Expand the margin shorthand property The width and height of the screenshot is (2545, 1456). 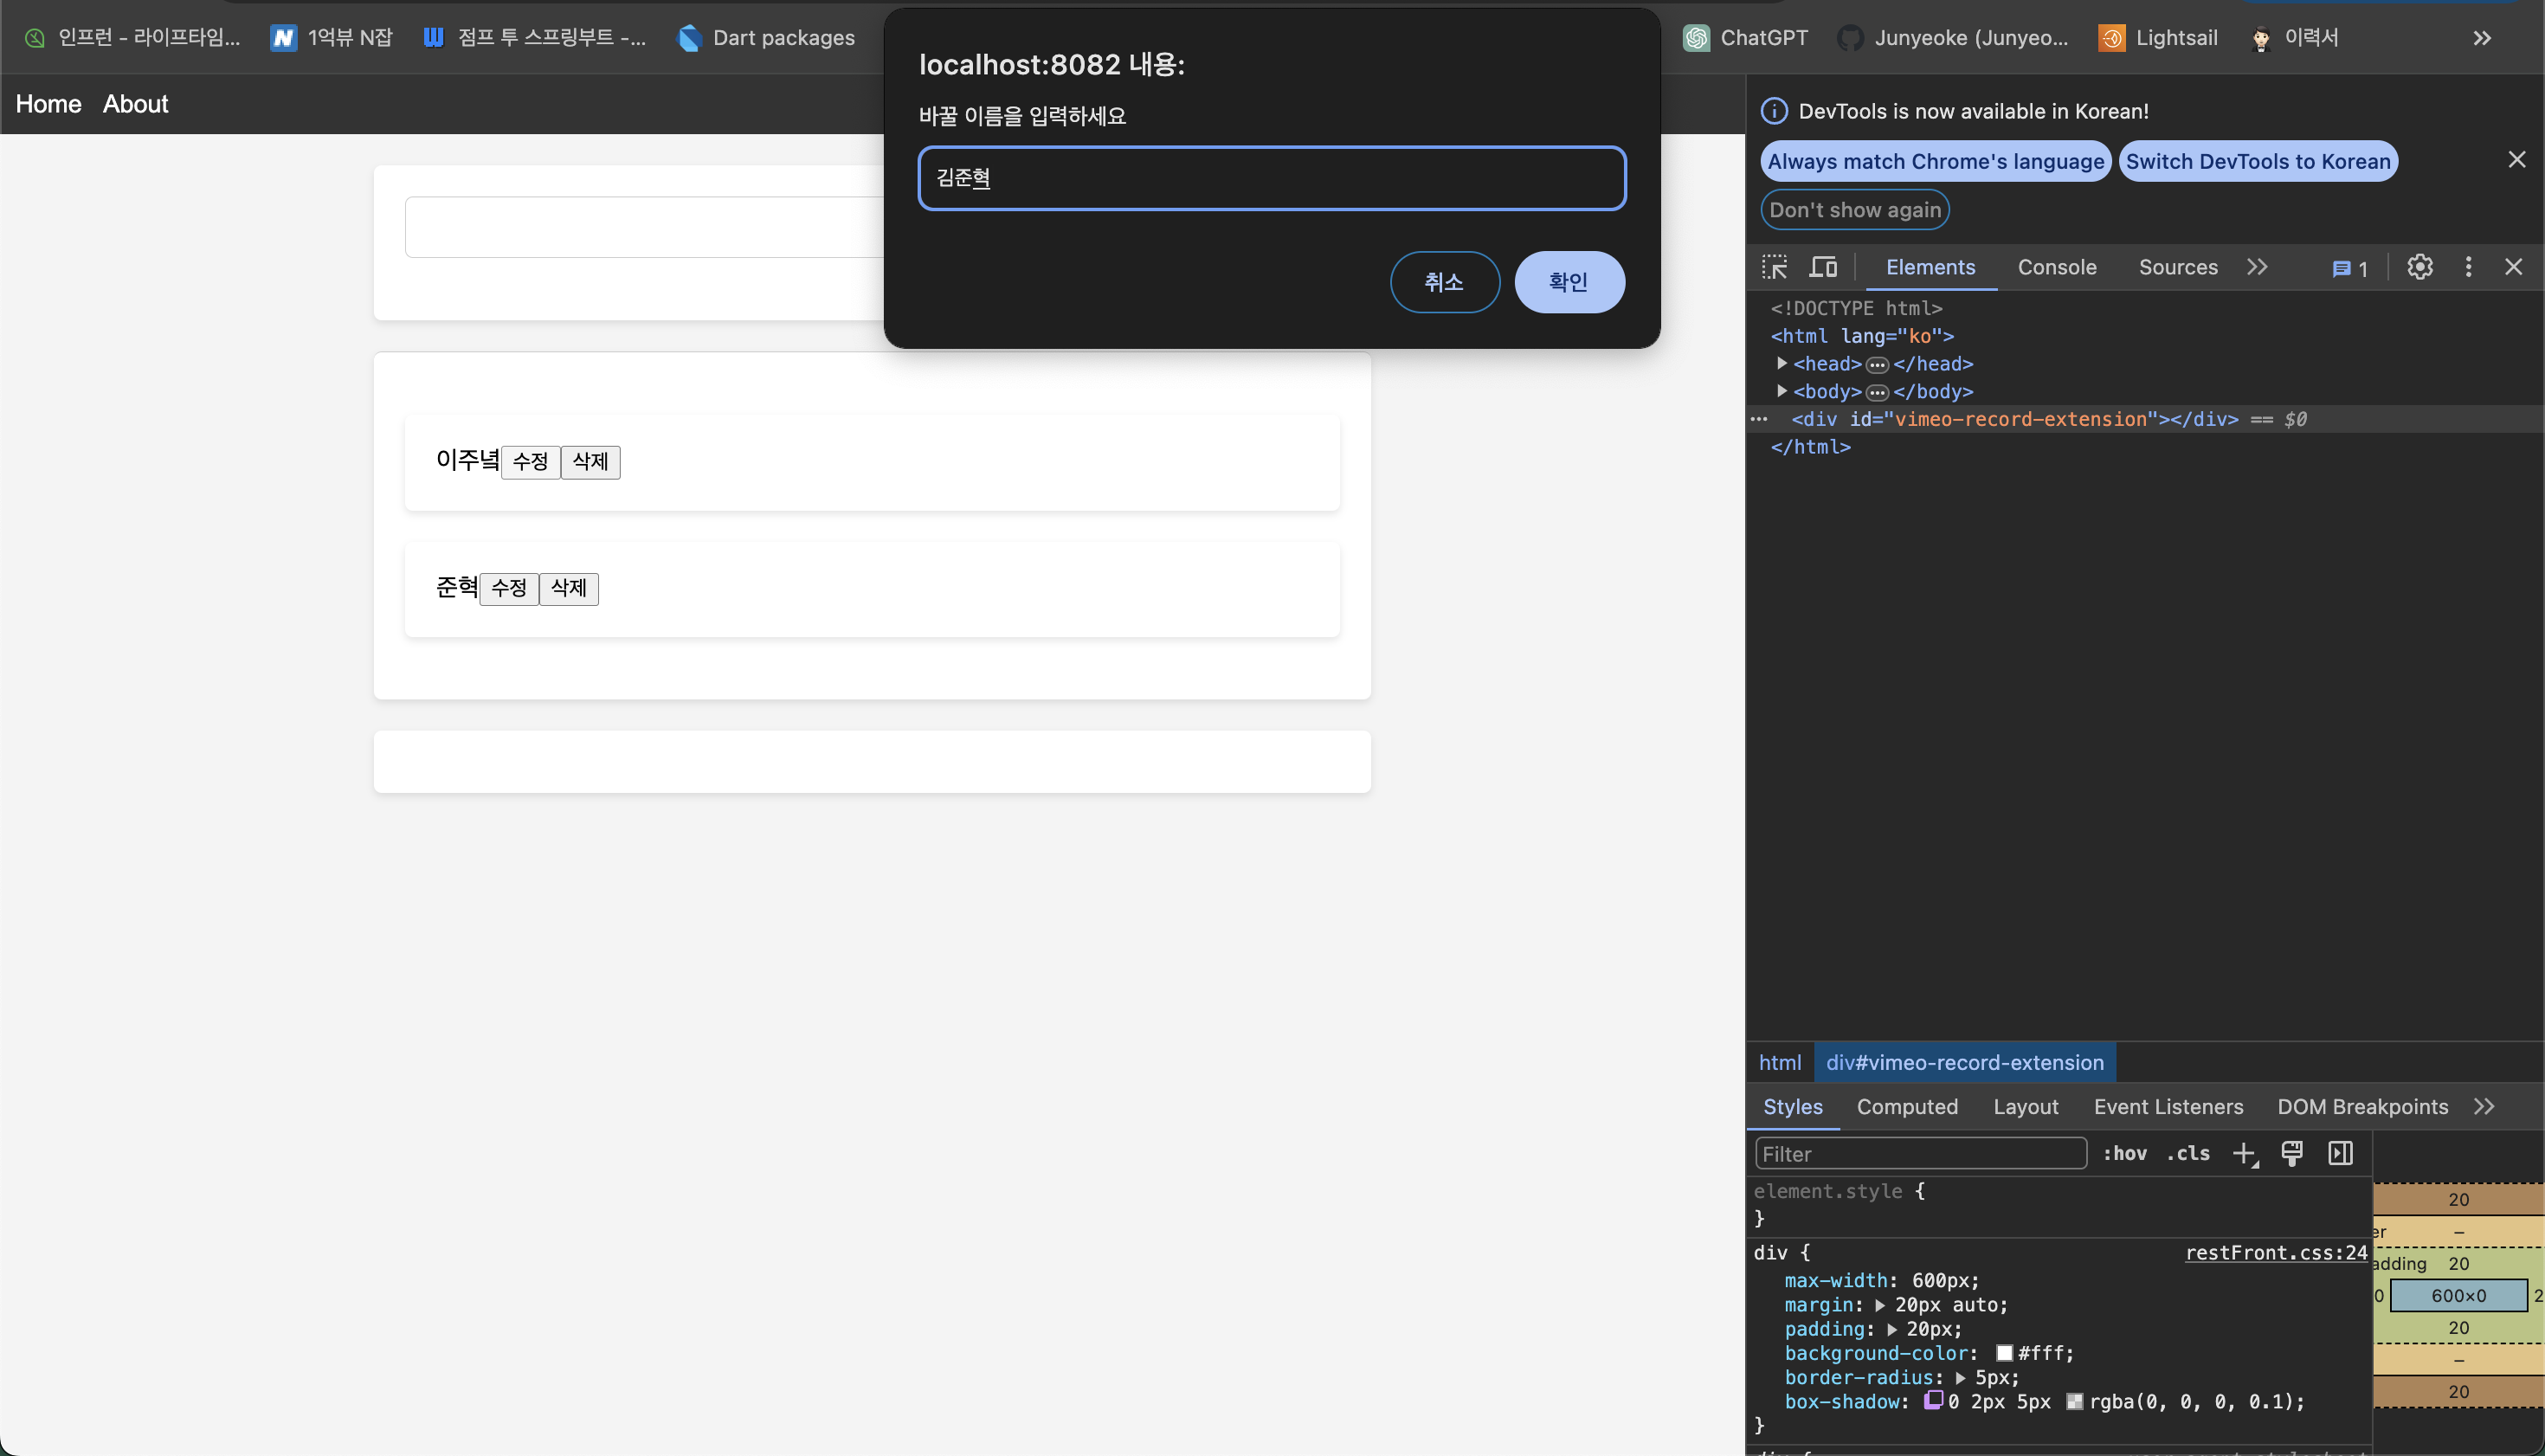[1880, 1305]
